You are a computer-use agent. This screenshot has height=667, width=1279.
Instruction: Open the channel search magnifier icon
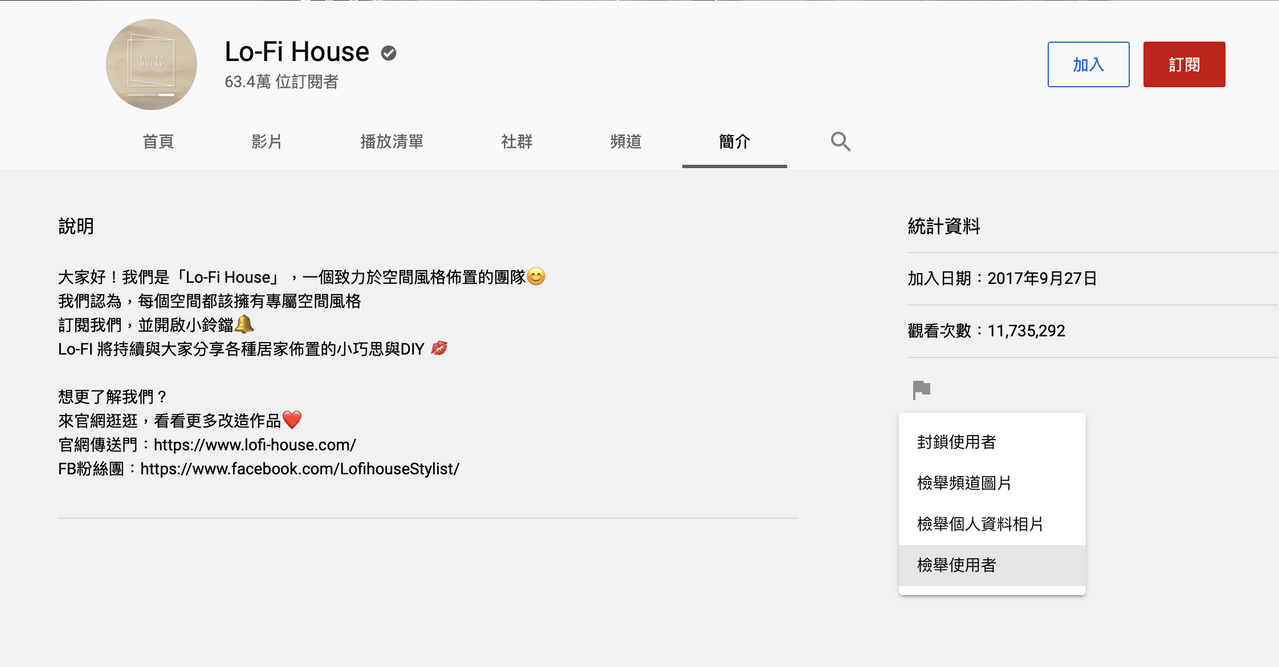(840, 142)
